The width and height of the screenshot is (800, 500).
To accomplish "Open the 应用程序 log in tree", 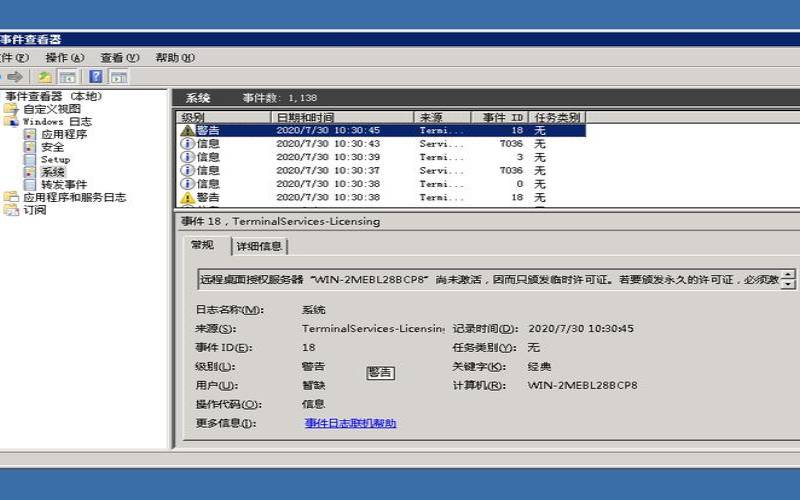I will (63, 134).
